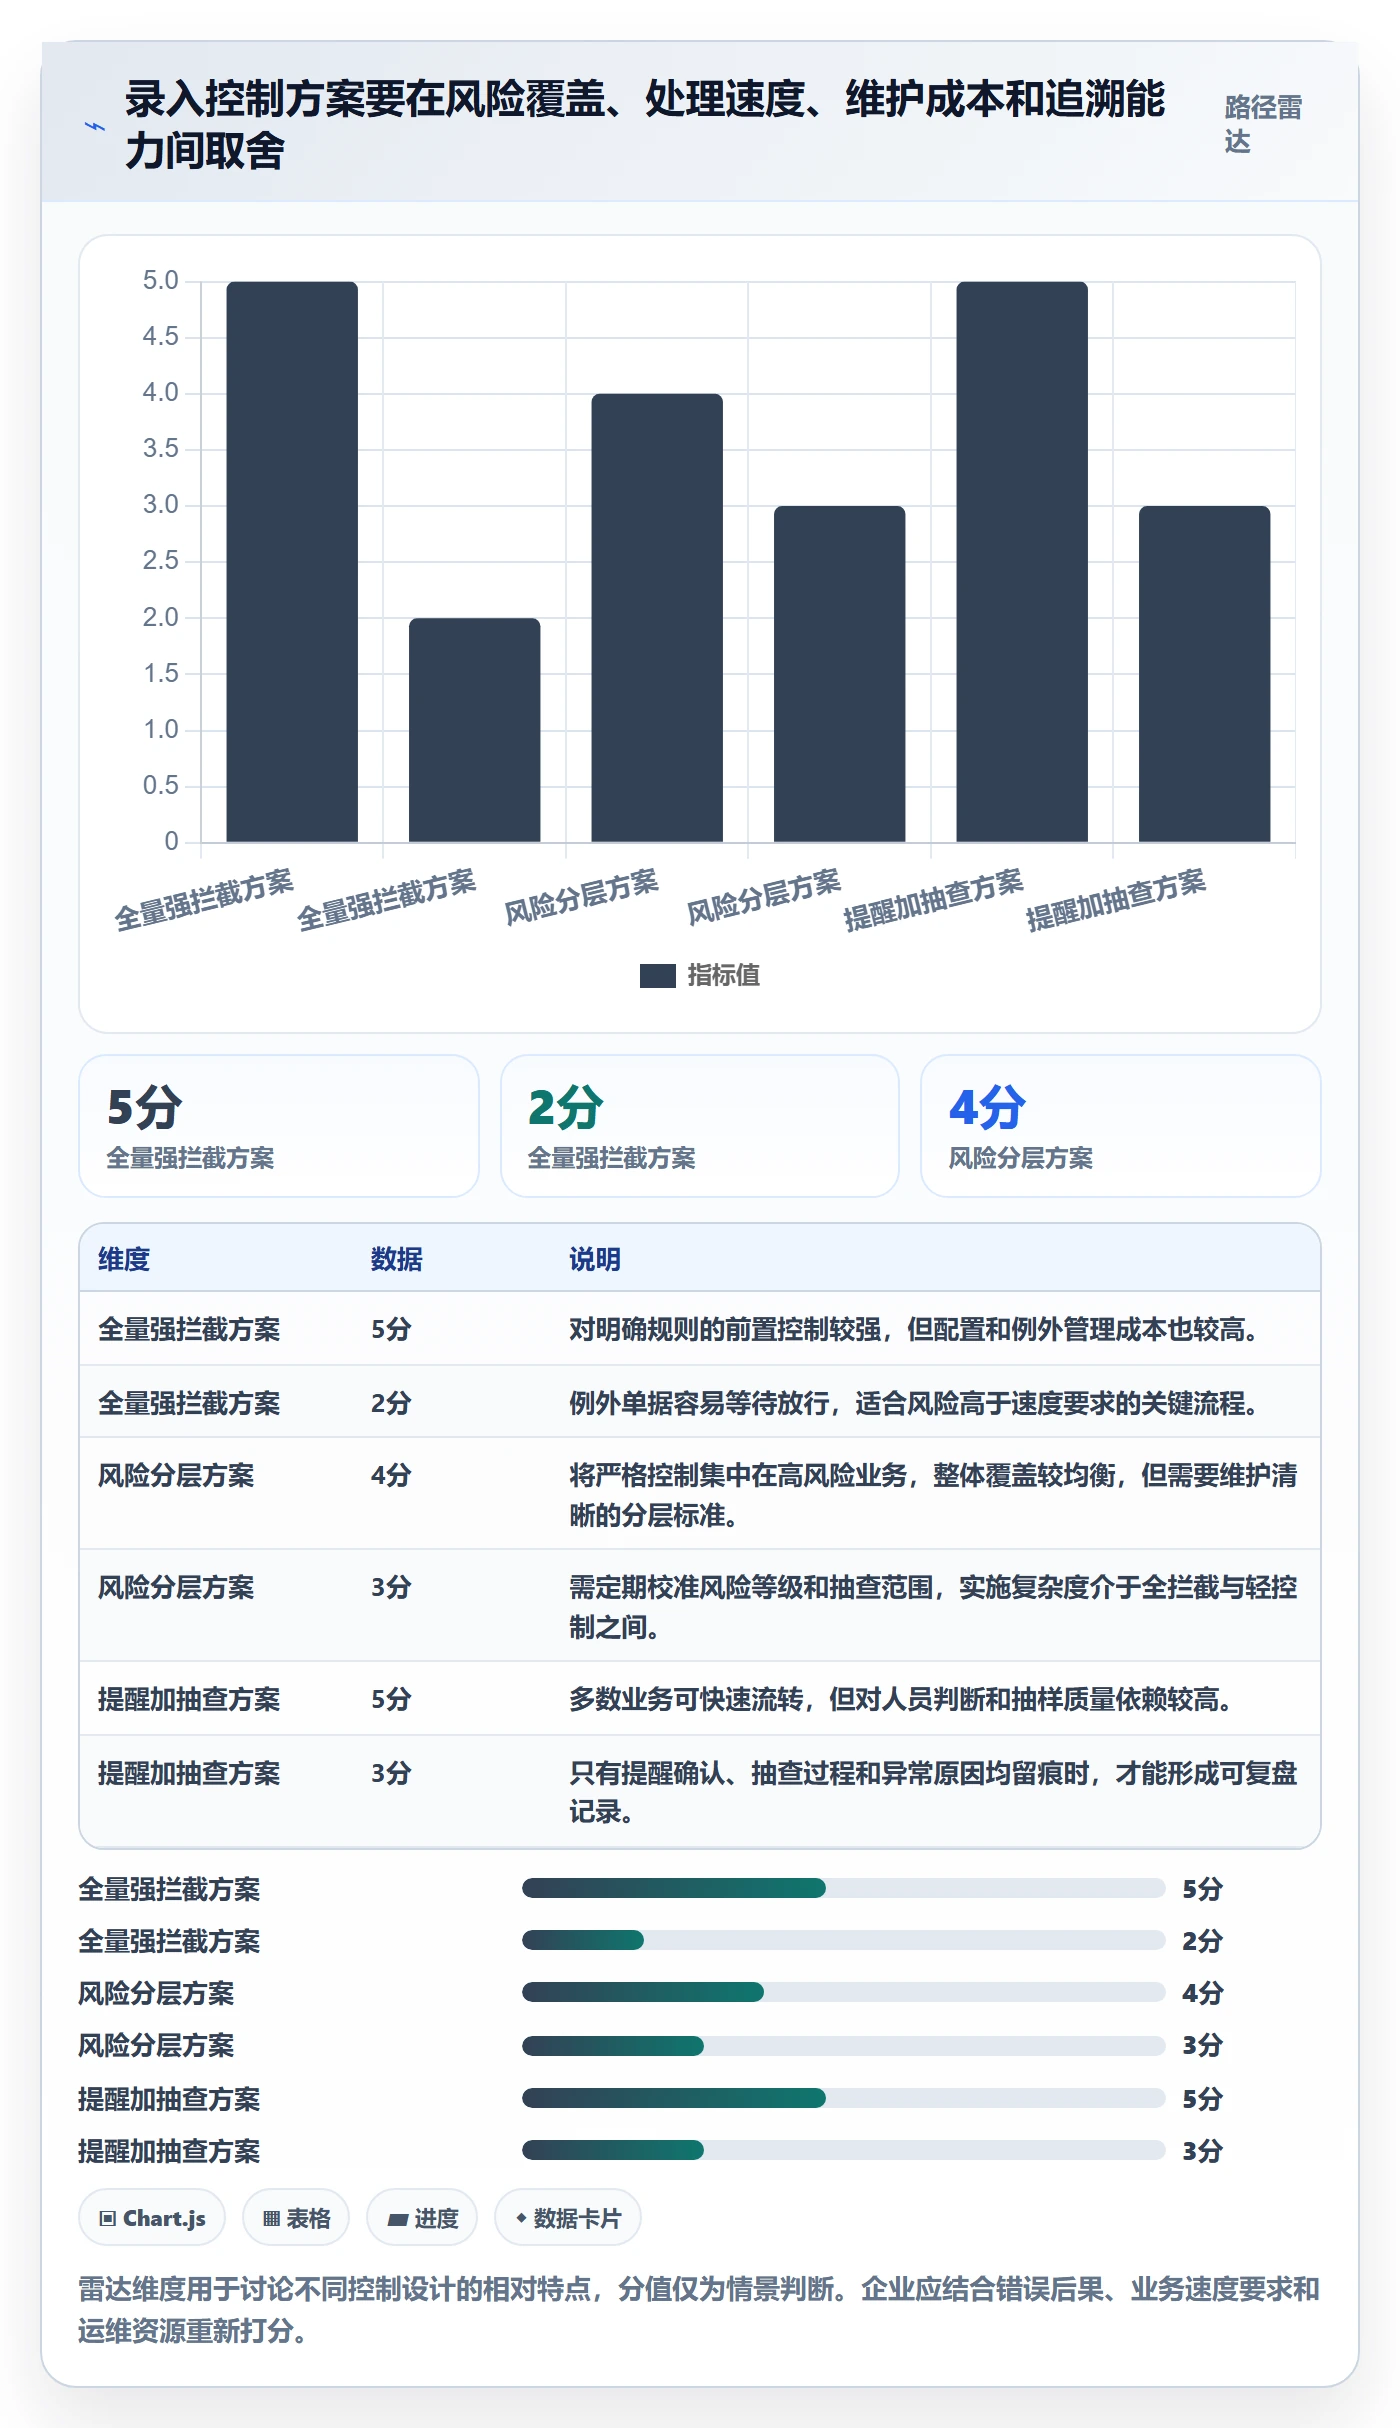Click the 提醒加抽查方案 chart bar reaching 3.0
This screenshot has height=2428, width=1400.
(1204, 673)
